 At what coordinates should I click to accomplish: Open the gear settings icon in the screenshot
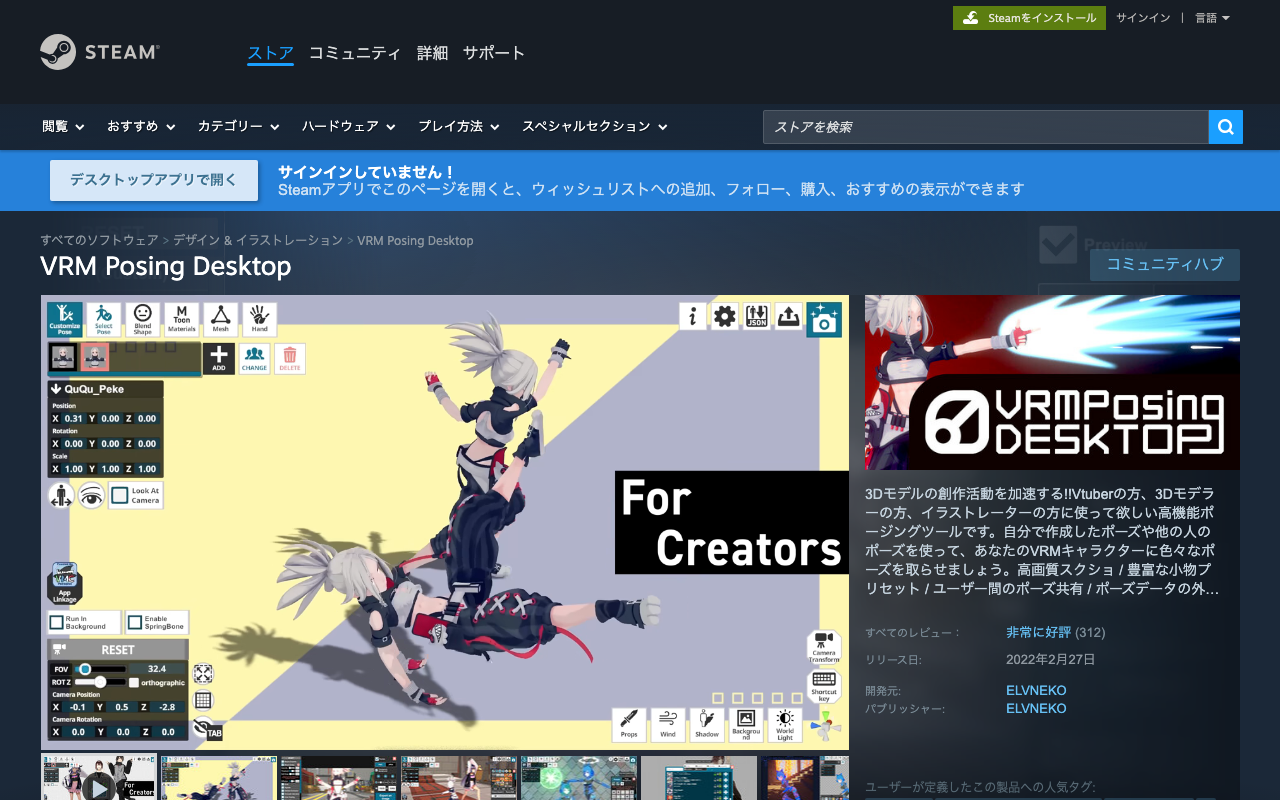[x=724, y=316]
